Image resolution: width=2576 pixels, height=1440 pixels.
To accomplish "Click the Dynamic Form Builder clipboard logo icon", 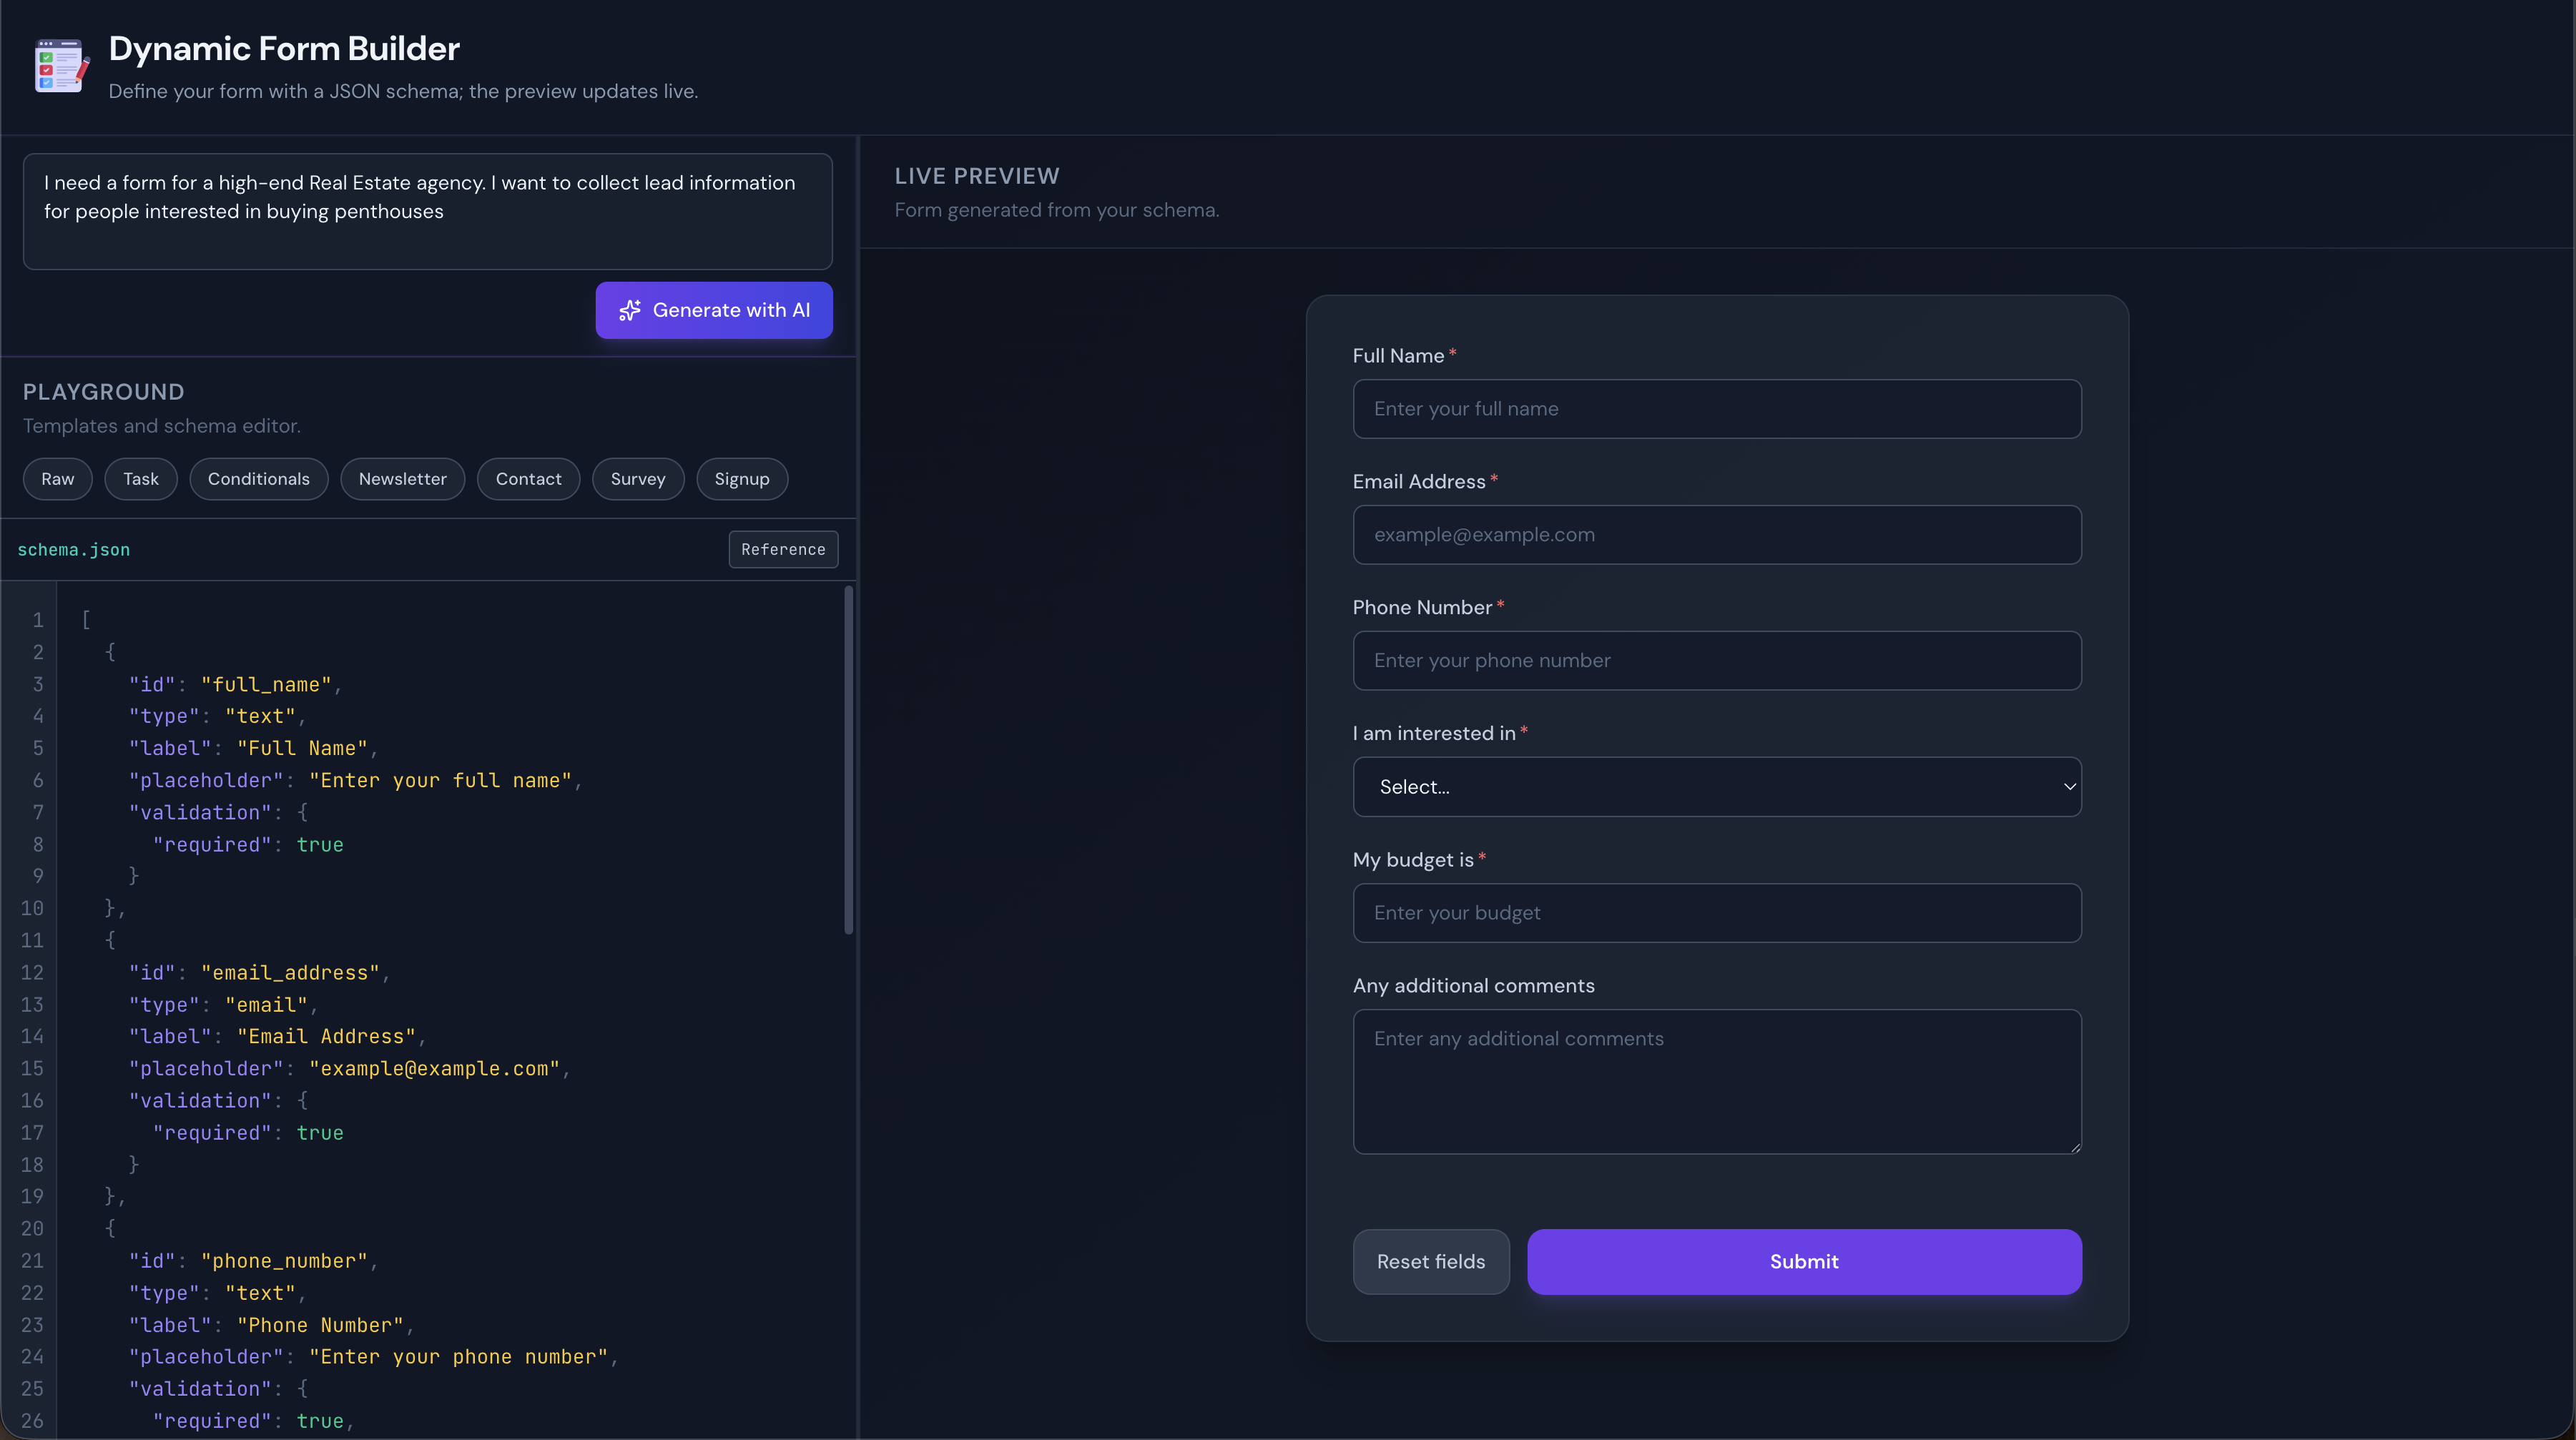I will (59, 66).
